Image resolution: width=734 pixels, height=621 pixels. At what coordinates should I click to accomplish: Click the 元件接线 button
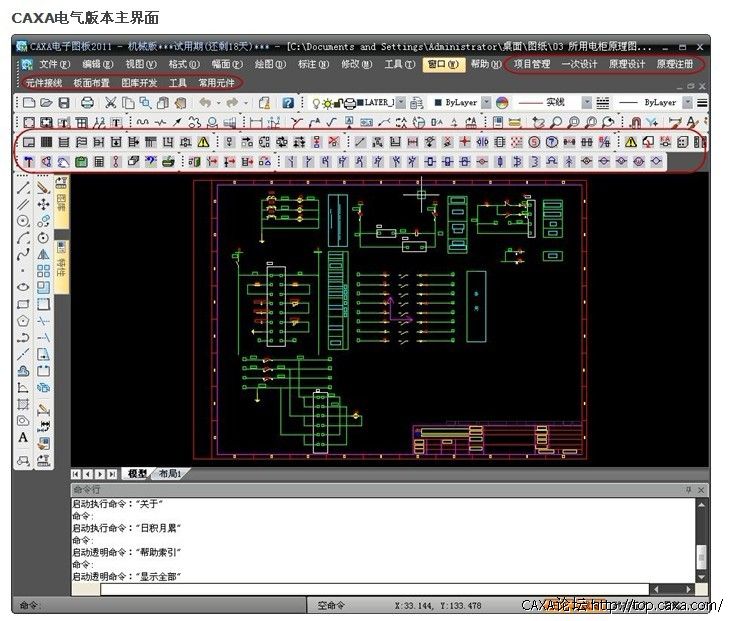(x=43, y=83)
